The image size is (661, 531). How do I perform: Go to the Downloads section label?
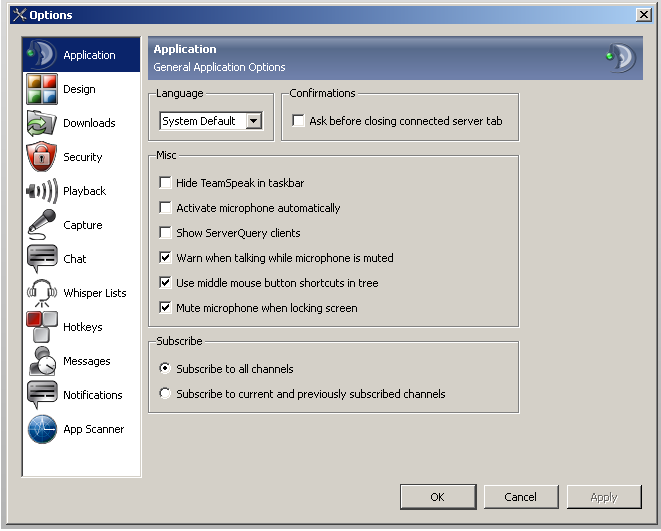coord(89,123)
